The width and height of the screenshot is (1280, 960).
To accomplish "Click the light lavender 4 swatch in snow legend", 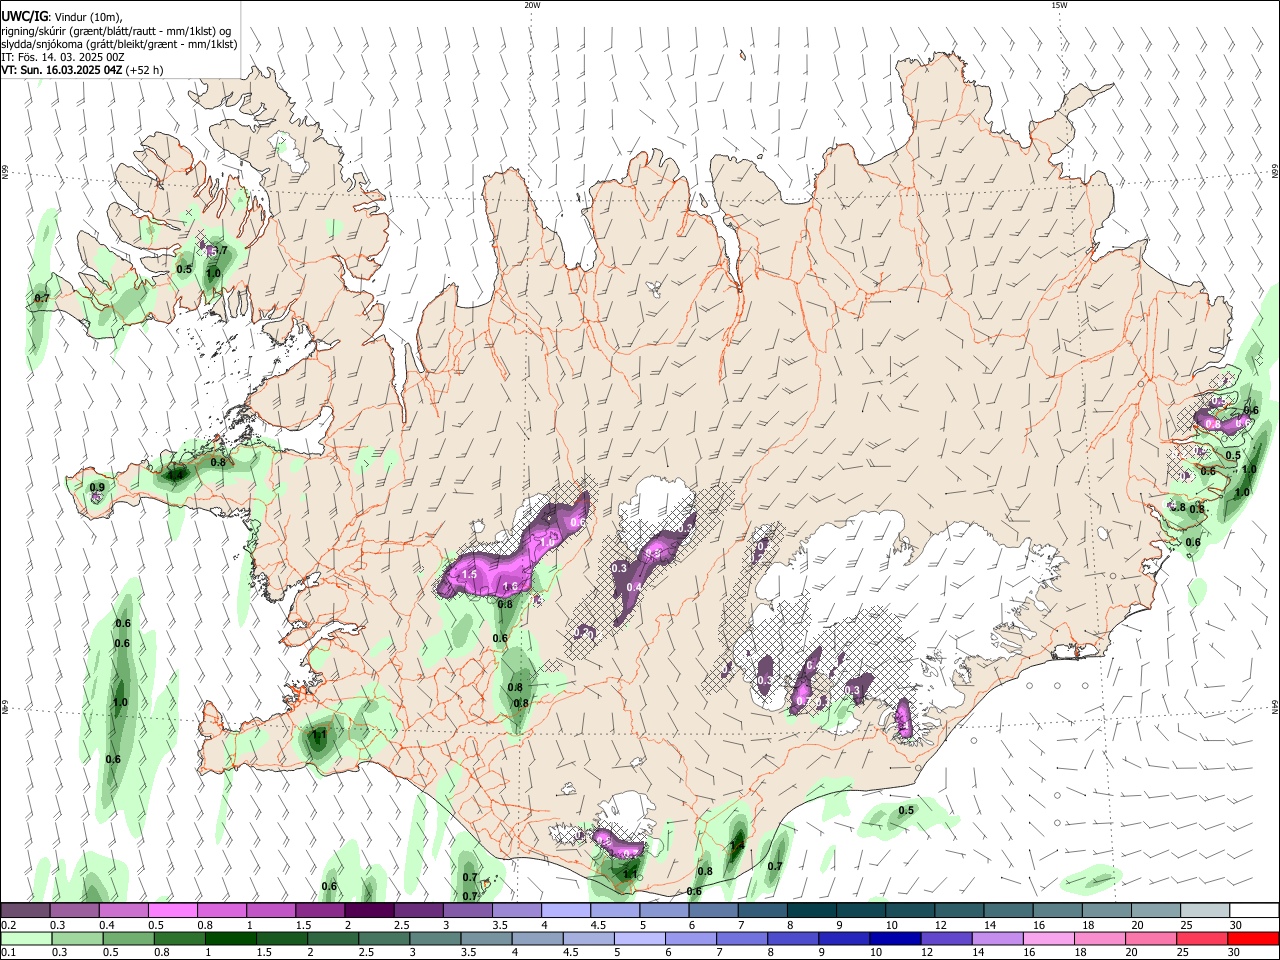I will pos(566,910).
